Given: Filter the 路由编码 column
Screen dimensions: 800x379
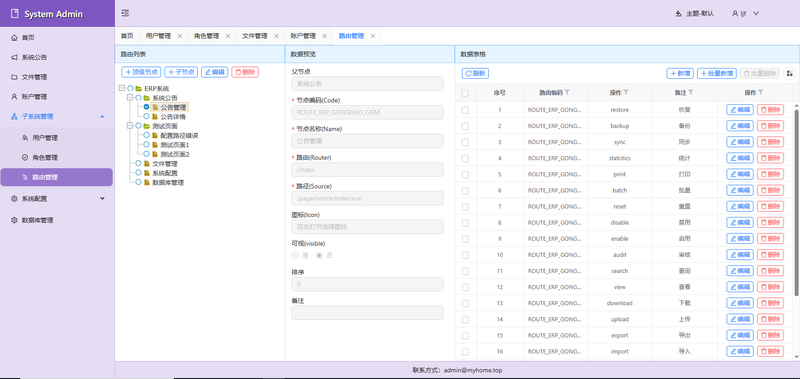Looking at the screenshot, I should [x=567, y=92].
